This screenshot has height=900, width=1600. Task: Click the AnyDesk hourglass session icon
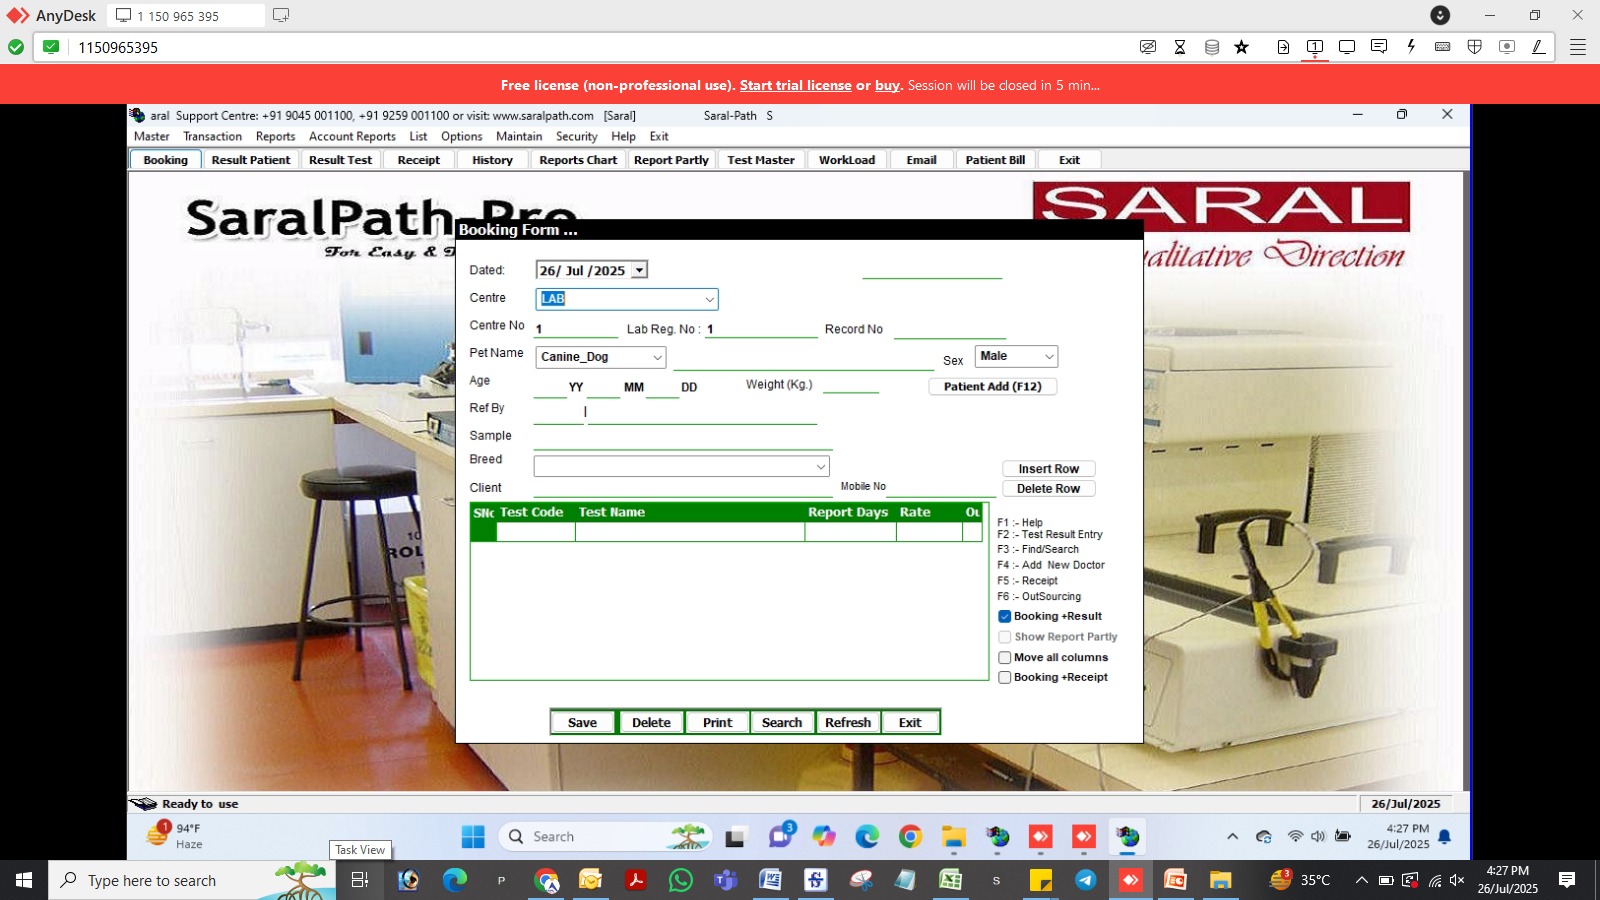[1180, 47]
